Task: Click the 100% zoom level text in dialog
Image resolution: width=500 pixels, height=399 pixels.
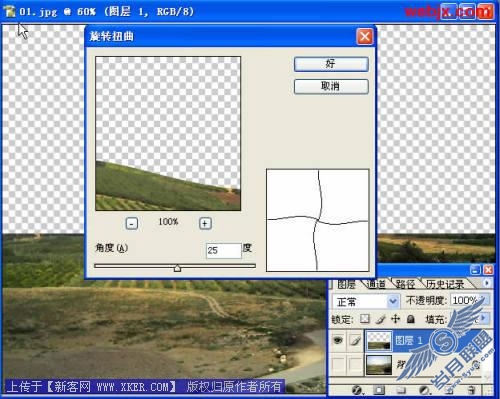Action: (168, 222)
